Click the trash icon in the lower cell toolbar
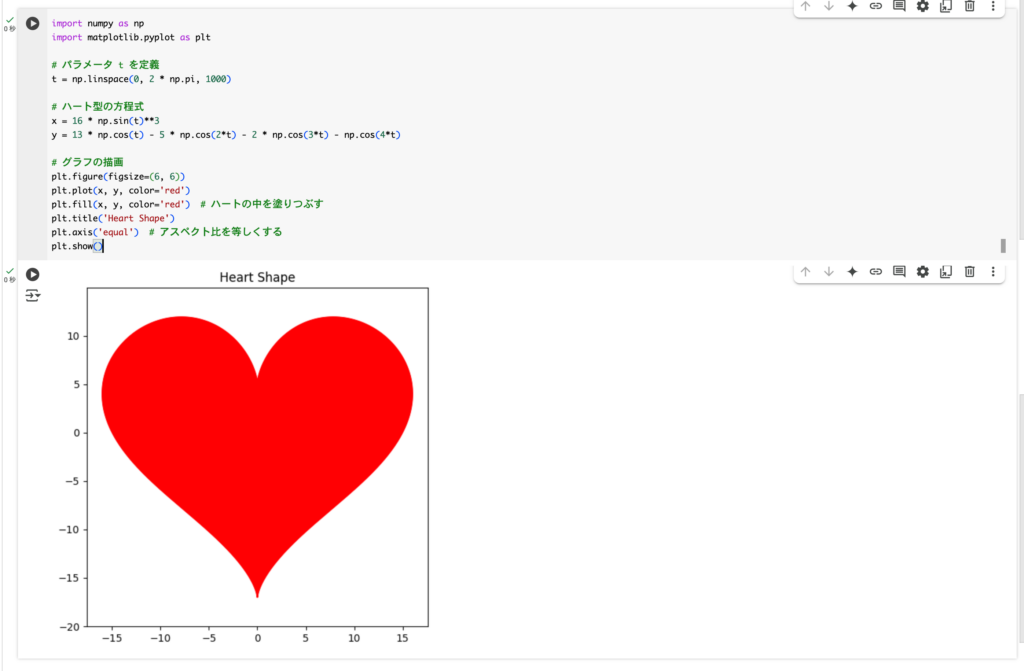 click(969, 271)
